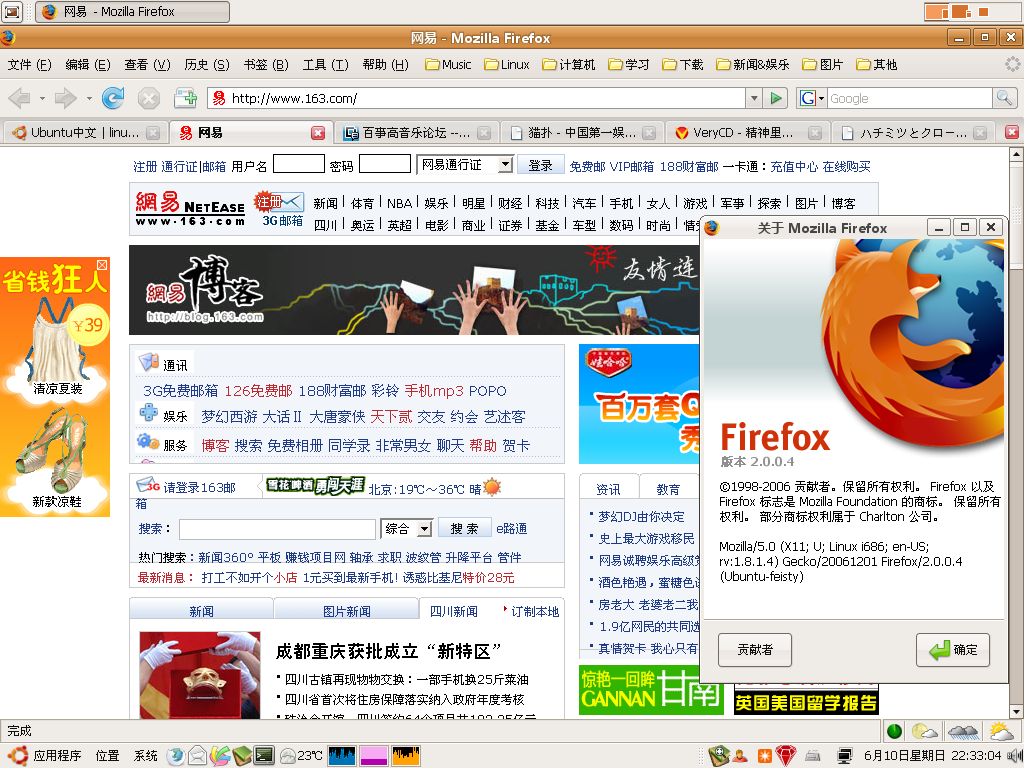Open the 学习 bookmarks folder

(628, 65)
